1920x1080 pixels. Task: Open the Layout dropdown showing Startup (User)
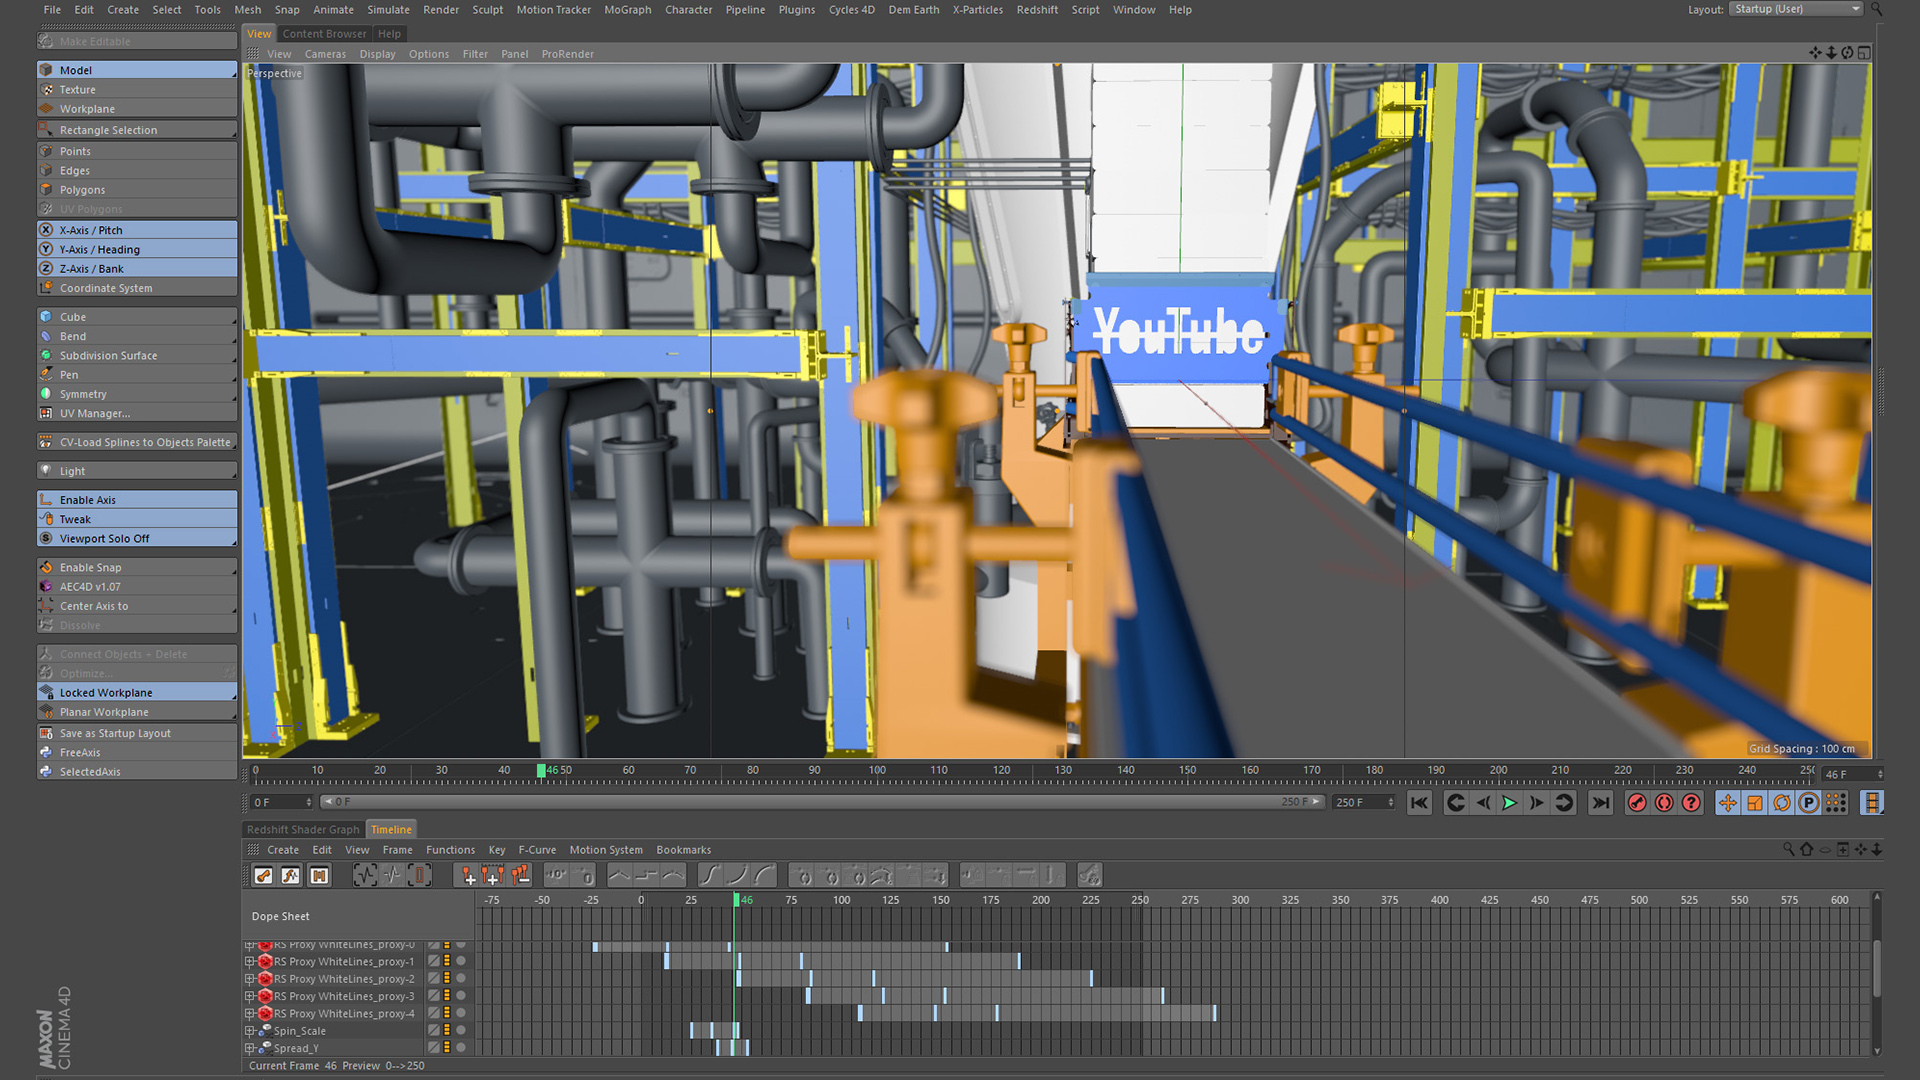[1797, 9]
